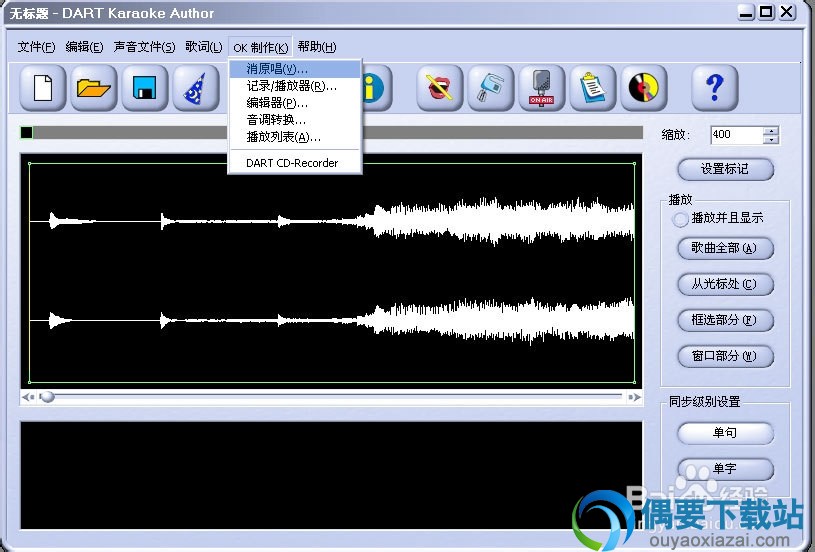
Task: Play window portion with 窗口部分(W)
Action: point(725,356)
